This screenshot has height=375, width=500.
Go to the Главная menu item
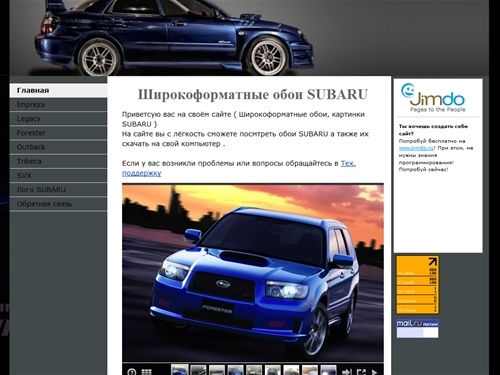tap(58, 91)
